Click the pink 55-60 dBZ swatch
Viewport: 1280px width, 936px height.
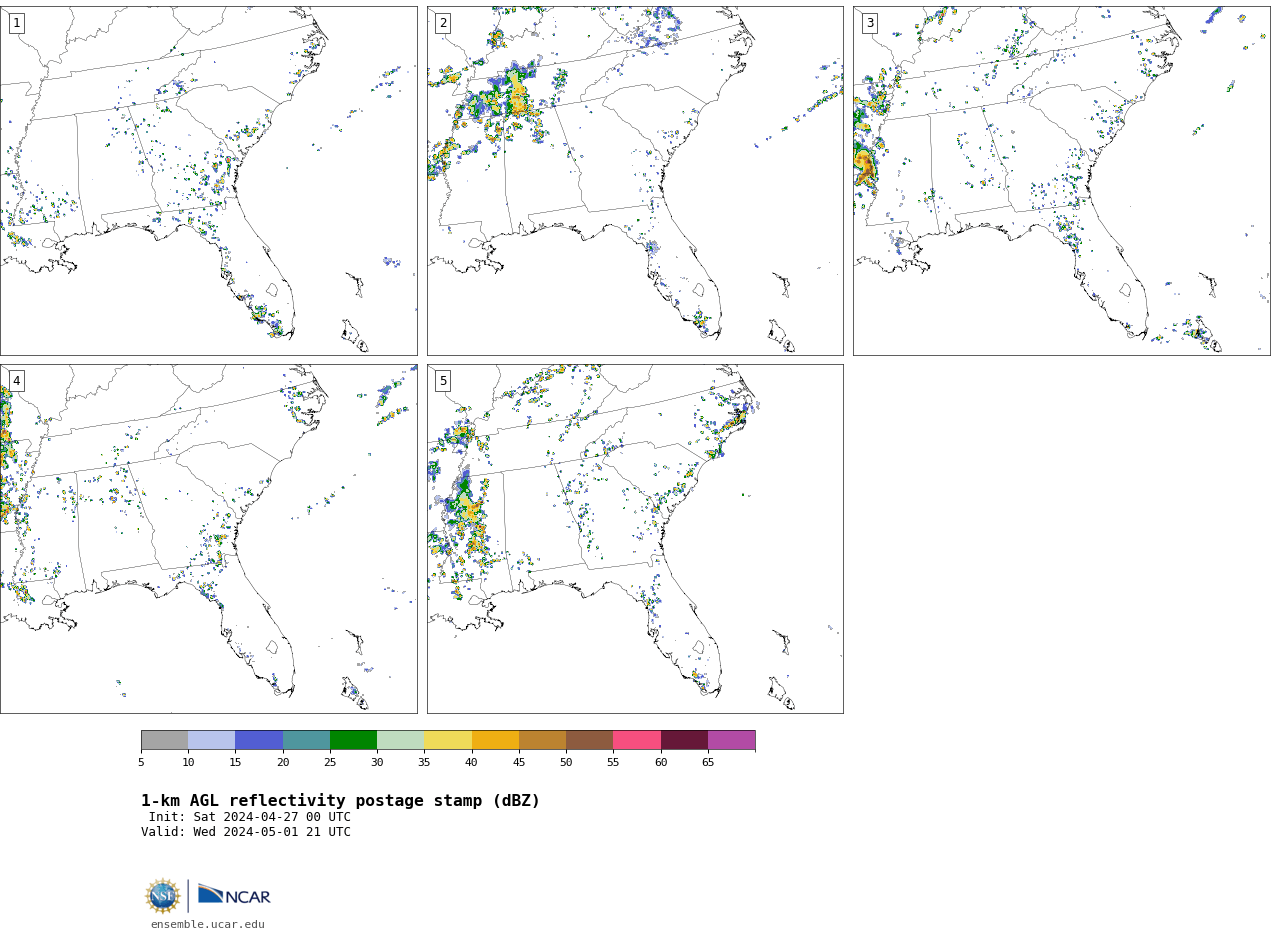637,740
